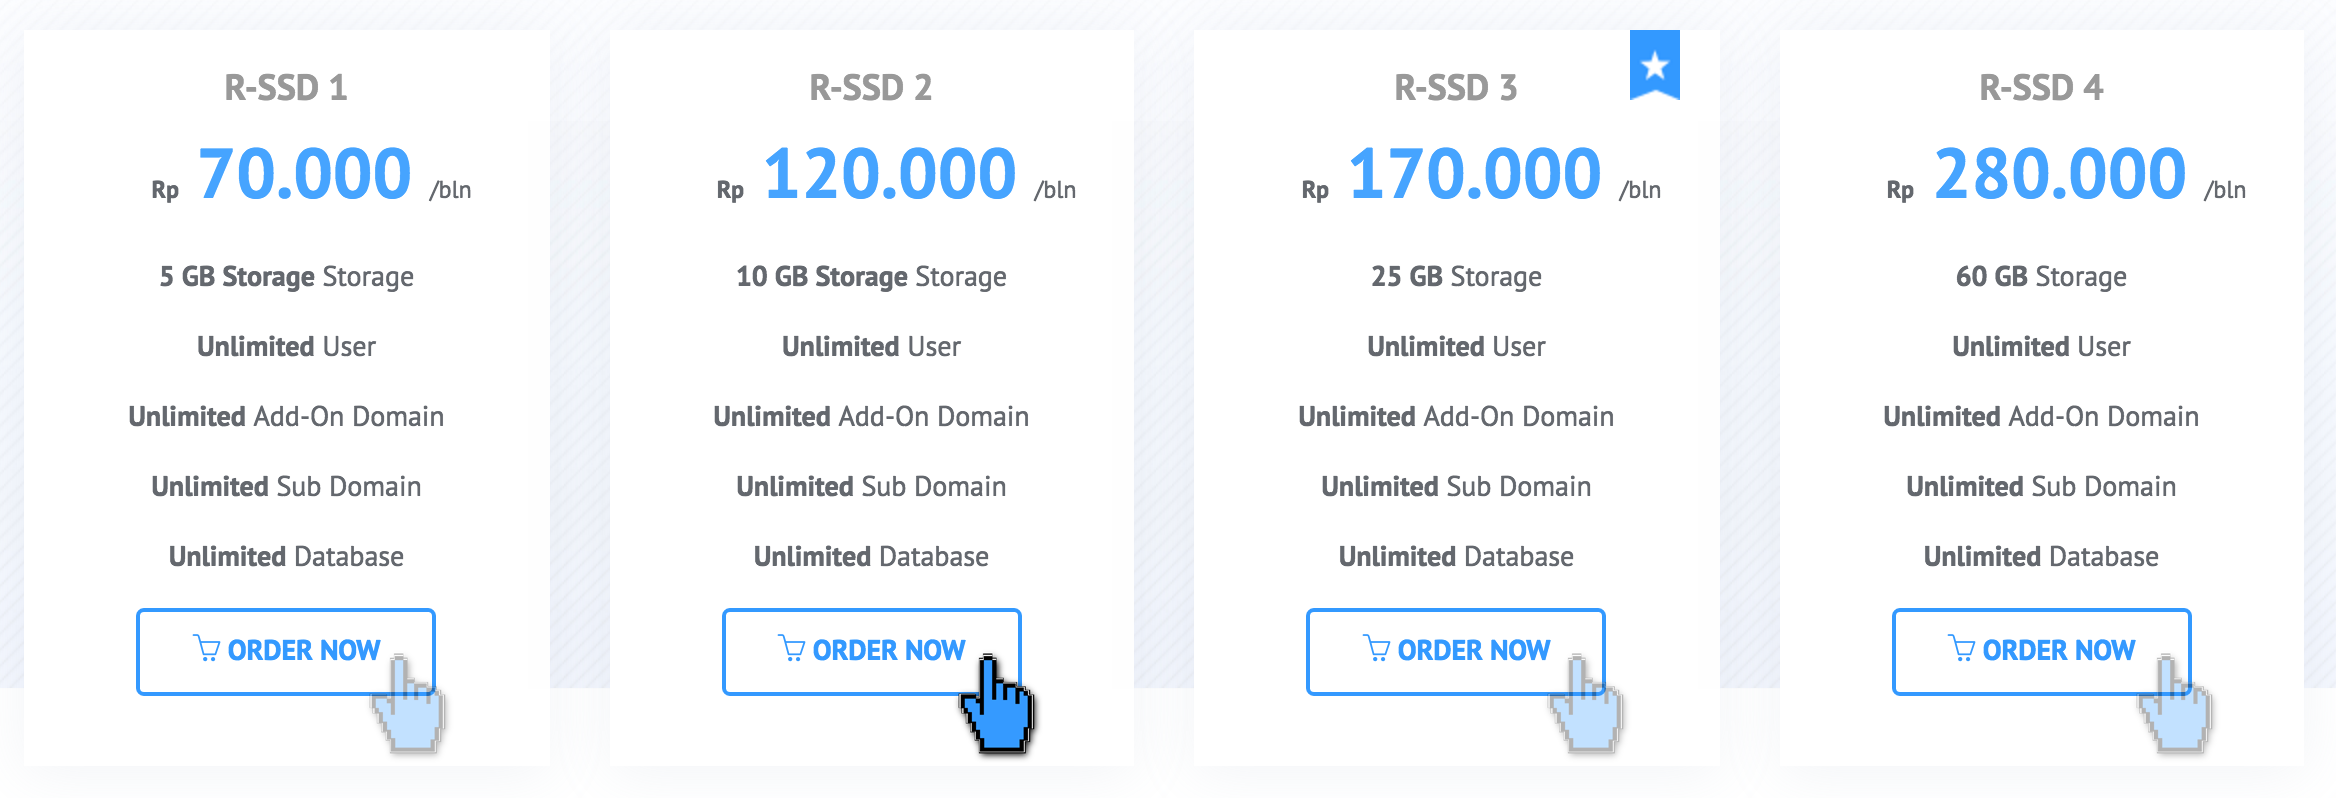Select the R-SSD 3 plan title
Screen dimensions: 2336x798
pyautogui.click(x=1455, y=88)
